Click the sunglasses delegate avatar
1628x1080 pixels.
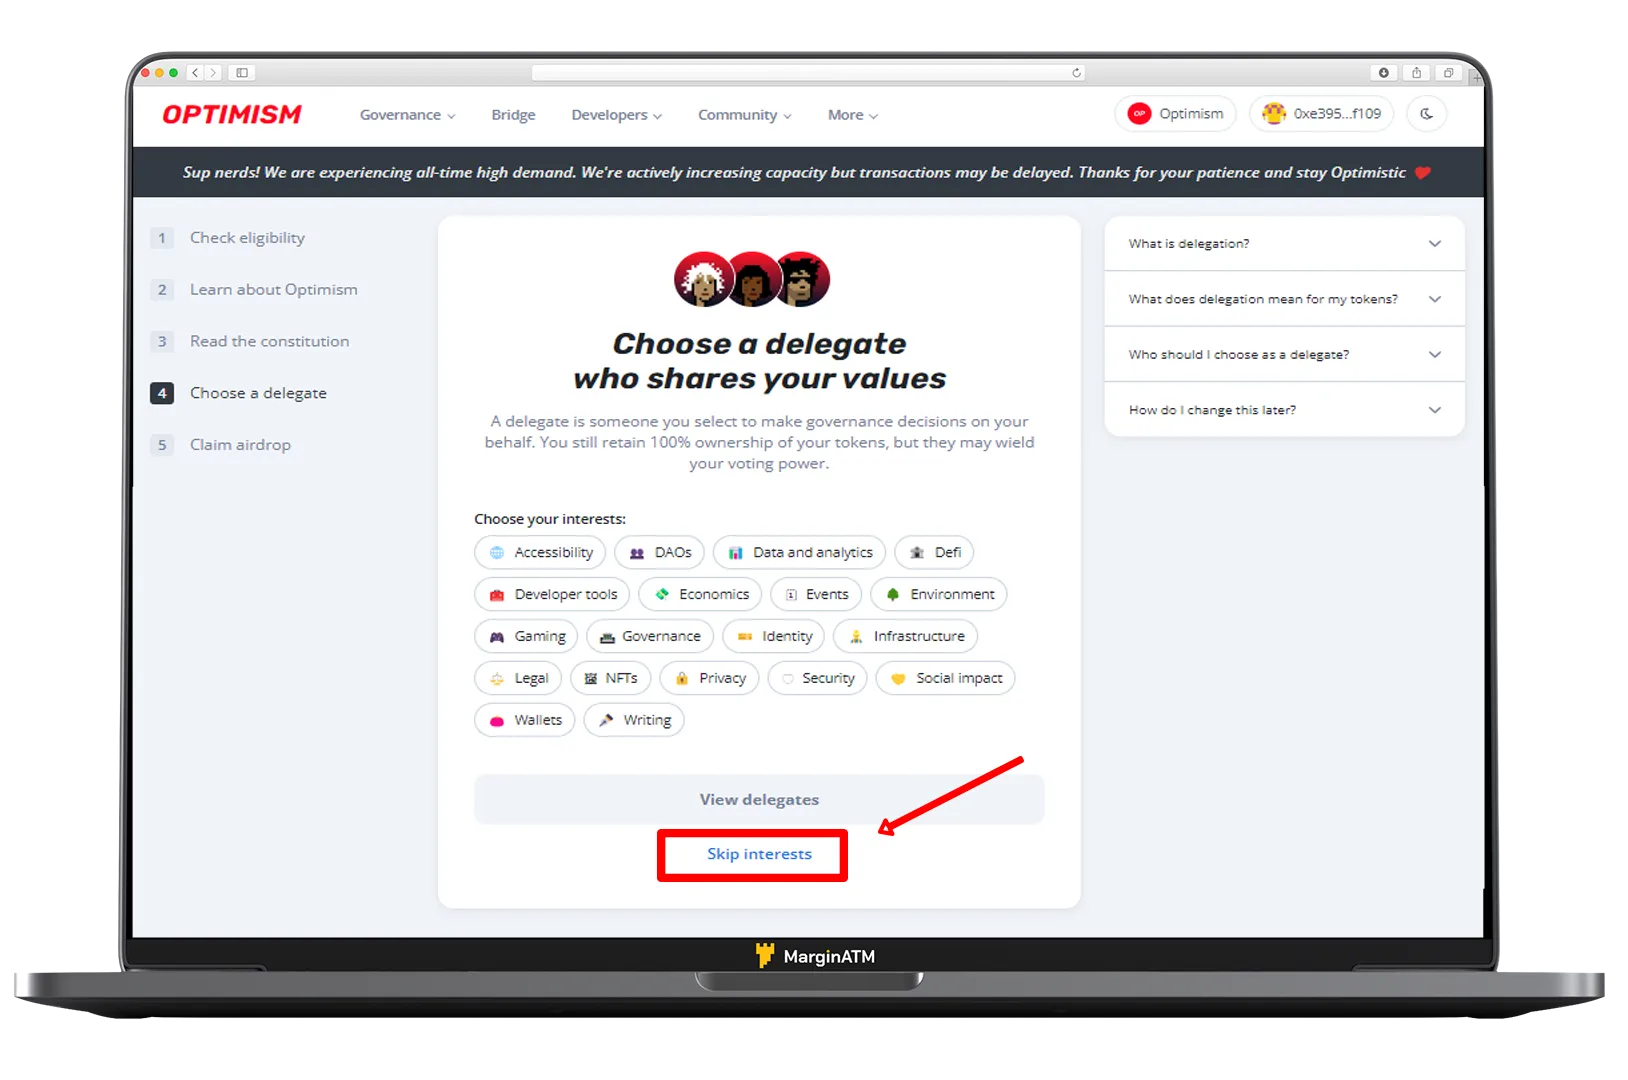(x=802, y=279)
